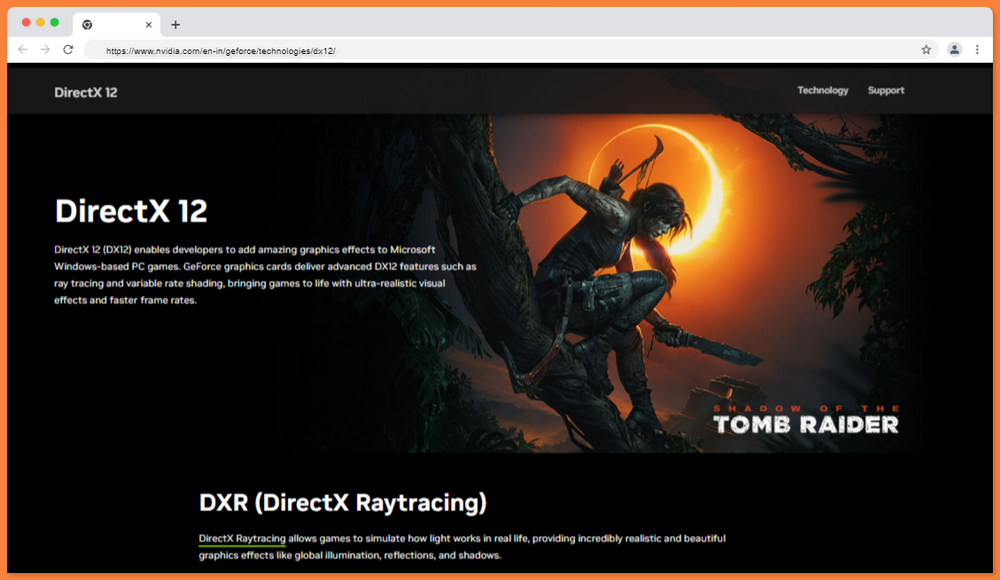The image size is (1000, 580).
Task: Go back with the browser back arrow
Action: click(x=23, y=49)
